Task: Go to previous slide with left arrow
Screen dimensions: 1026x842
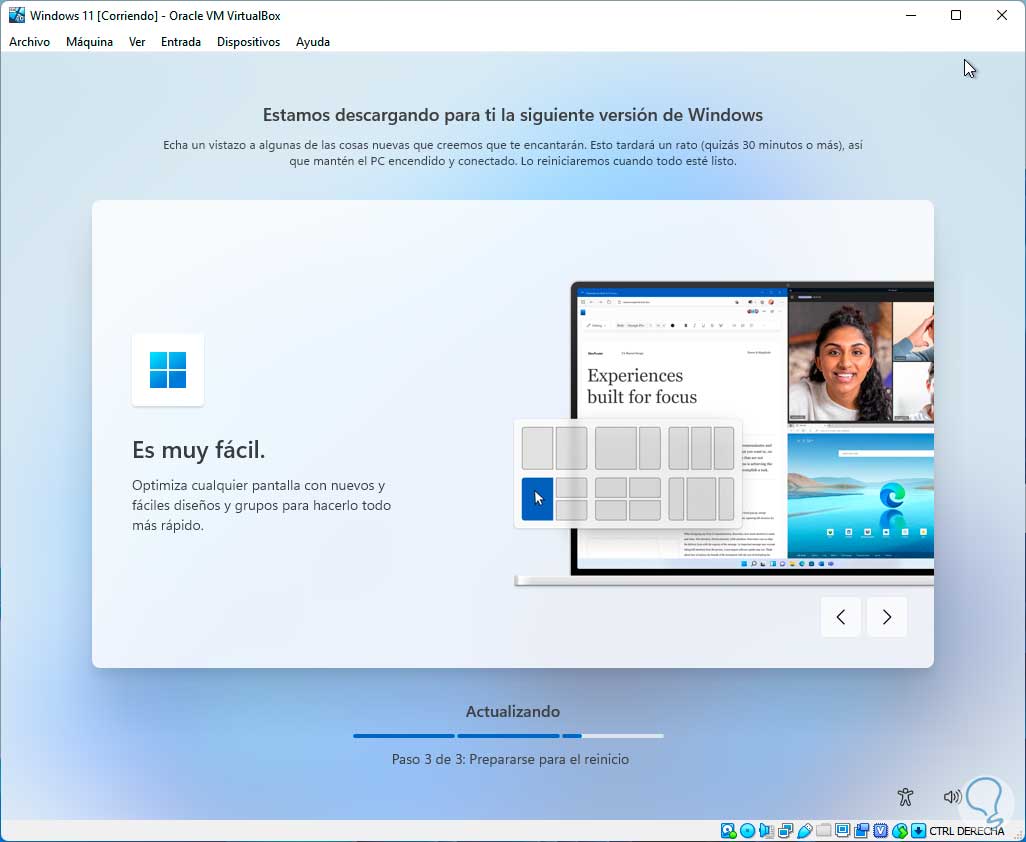Action: click(x=841, y=616)
